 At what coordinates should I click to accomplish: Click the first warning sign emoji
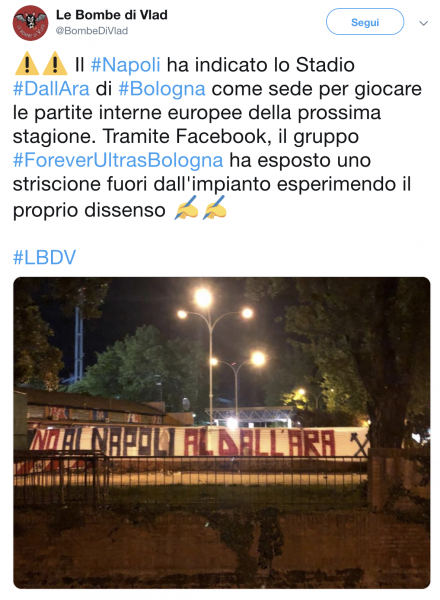tap(27, 64)
